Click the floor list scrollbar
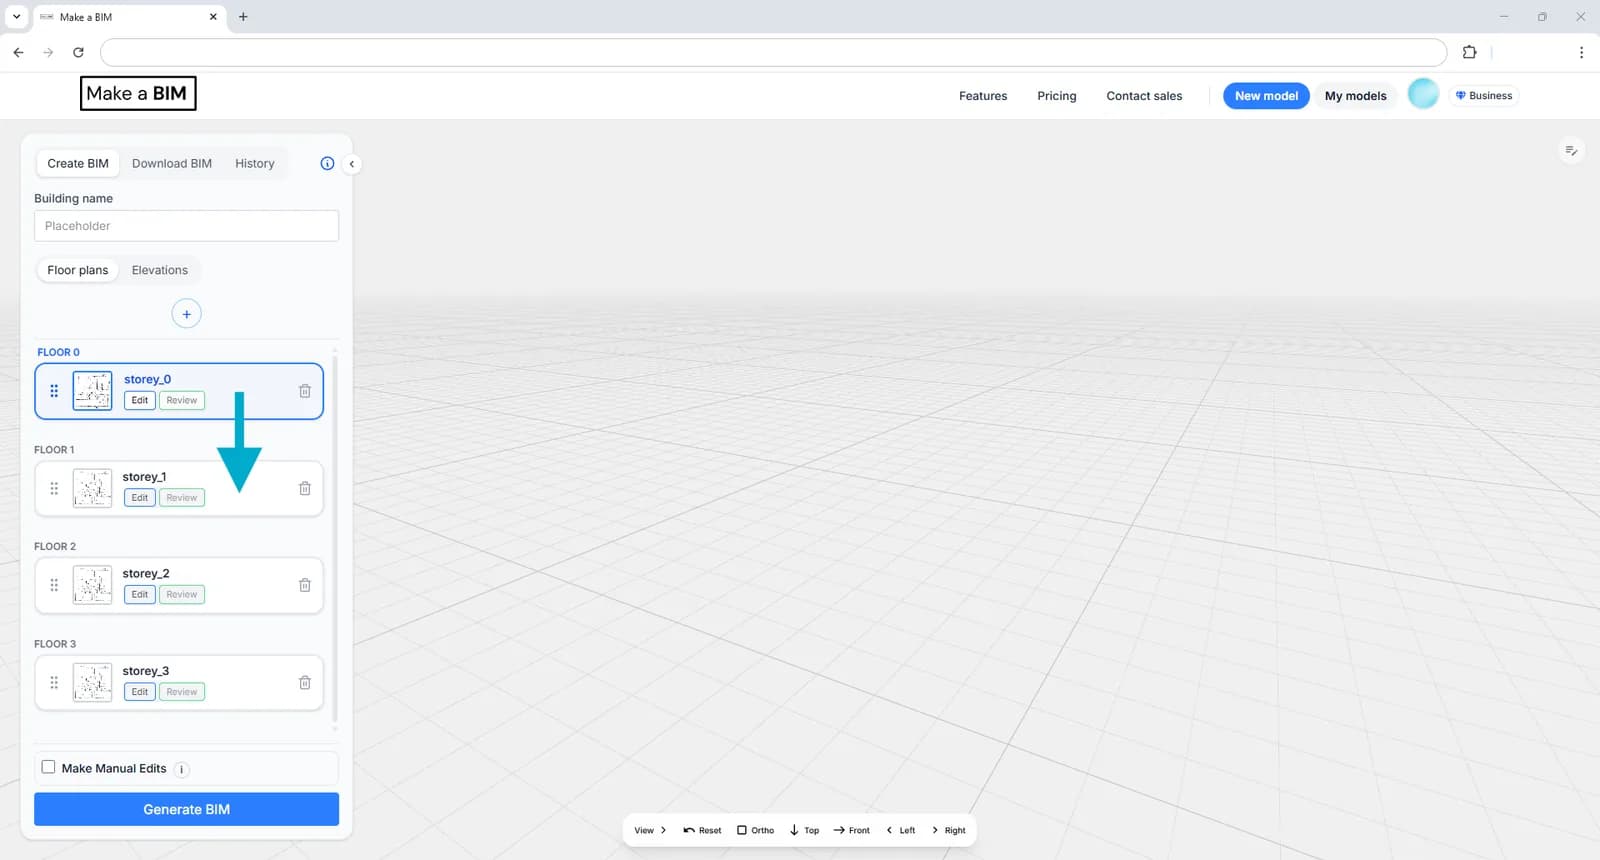1600x860 pixels. [334, 540]
